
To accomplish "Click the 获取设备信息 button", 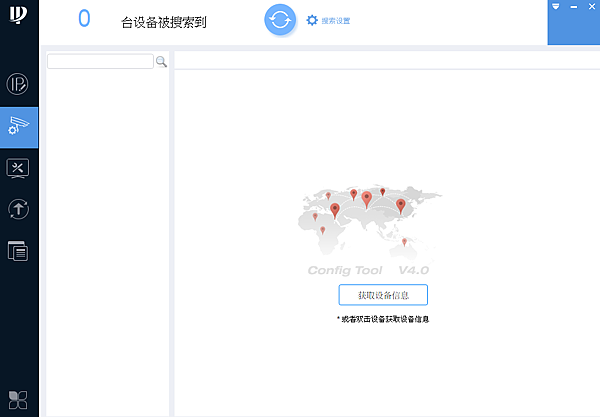I will pos(383,295).
